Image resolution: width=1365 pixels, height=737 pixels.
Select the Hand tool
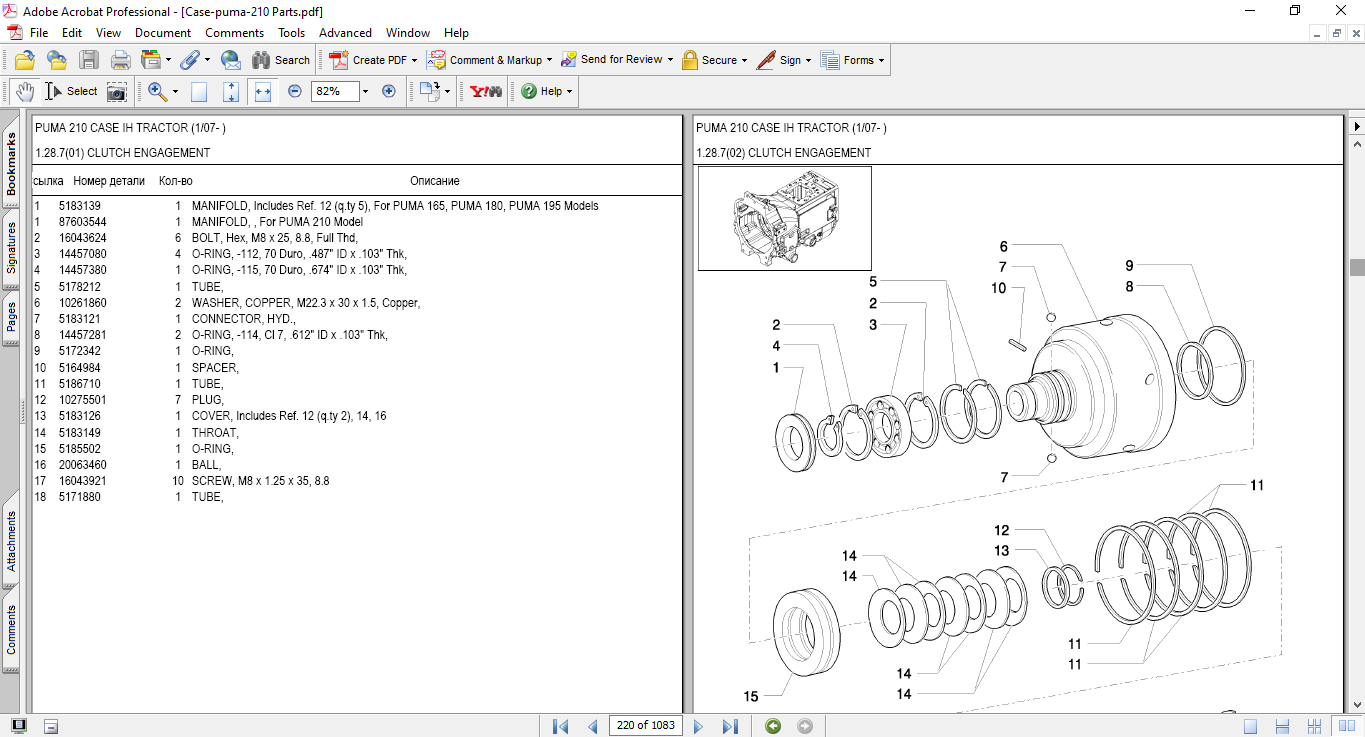coord(24,91)
